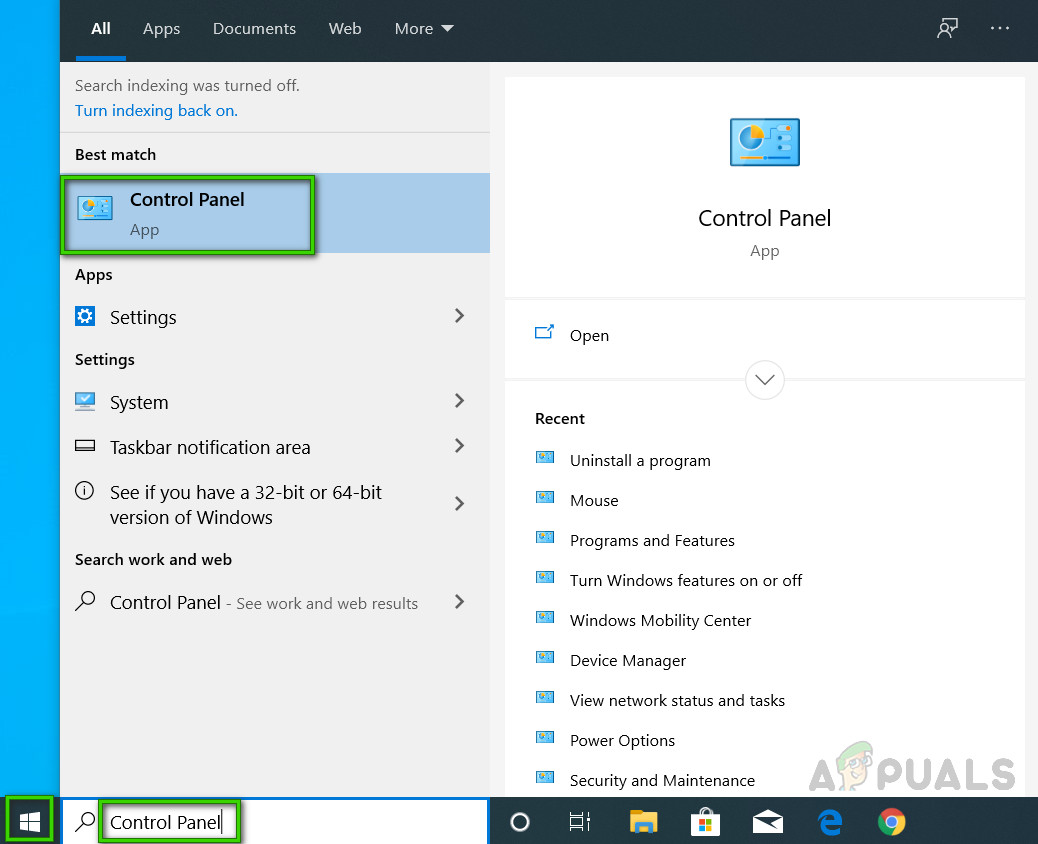Image resolution: width=1038 pixels, height=844 pixels.
Task: Select See if you have 32-bit result
Action: [275, 504]
